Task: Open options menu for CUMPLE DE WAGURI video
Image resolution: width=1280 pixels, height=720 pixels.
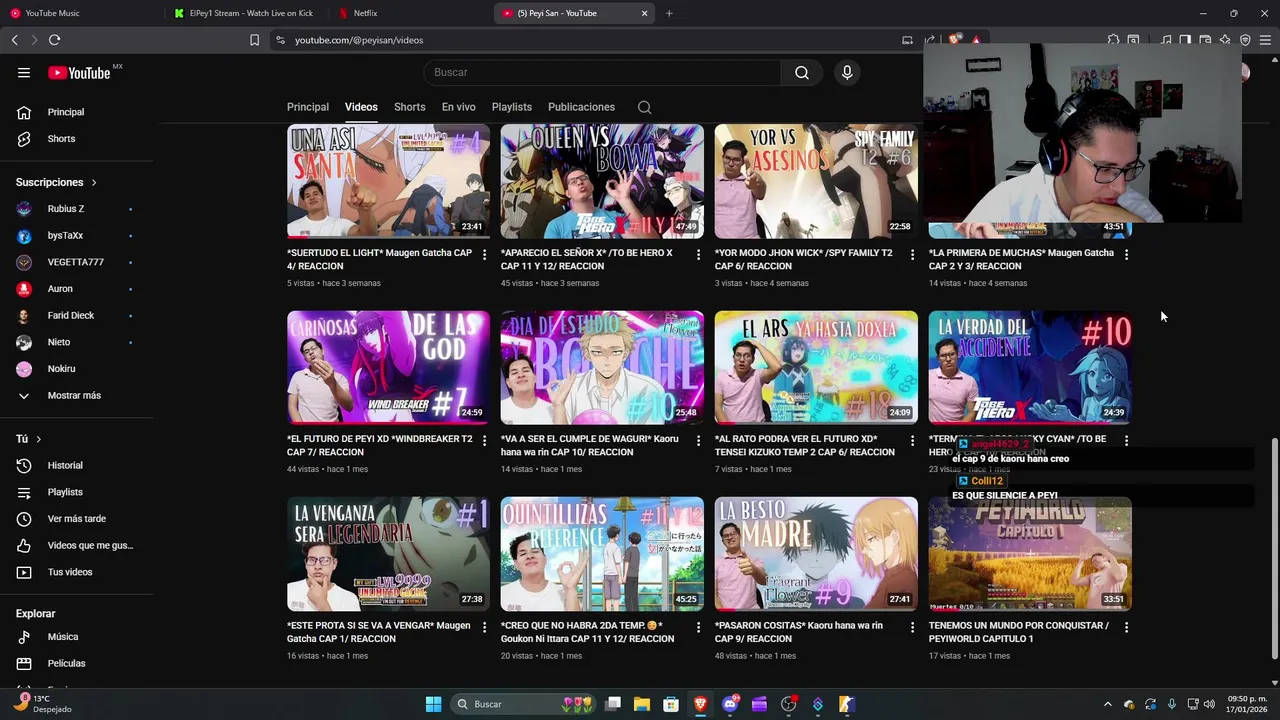Action: 698,441
